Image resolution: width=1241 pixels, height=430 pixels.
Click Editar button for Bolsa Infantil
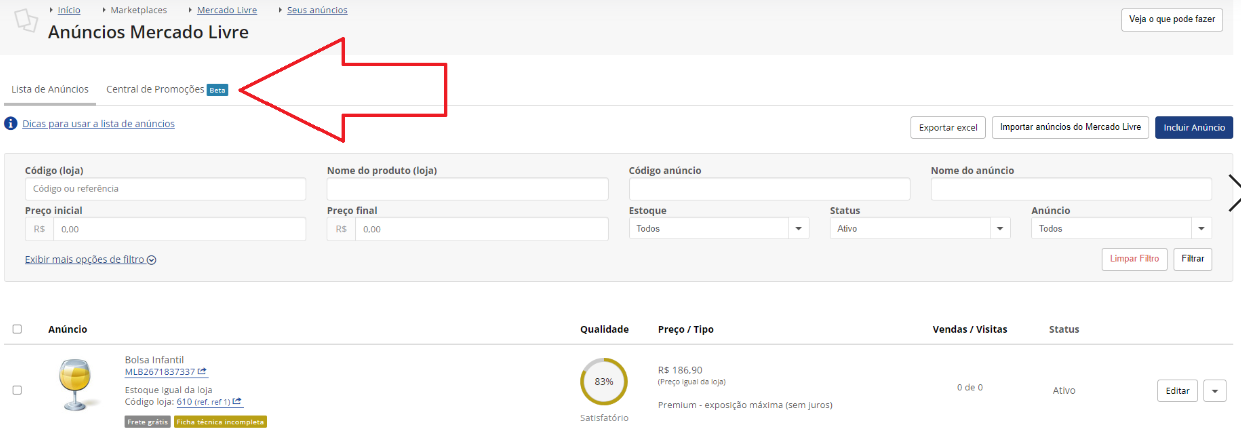1177,391
